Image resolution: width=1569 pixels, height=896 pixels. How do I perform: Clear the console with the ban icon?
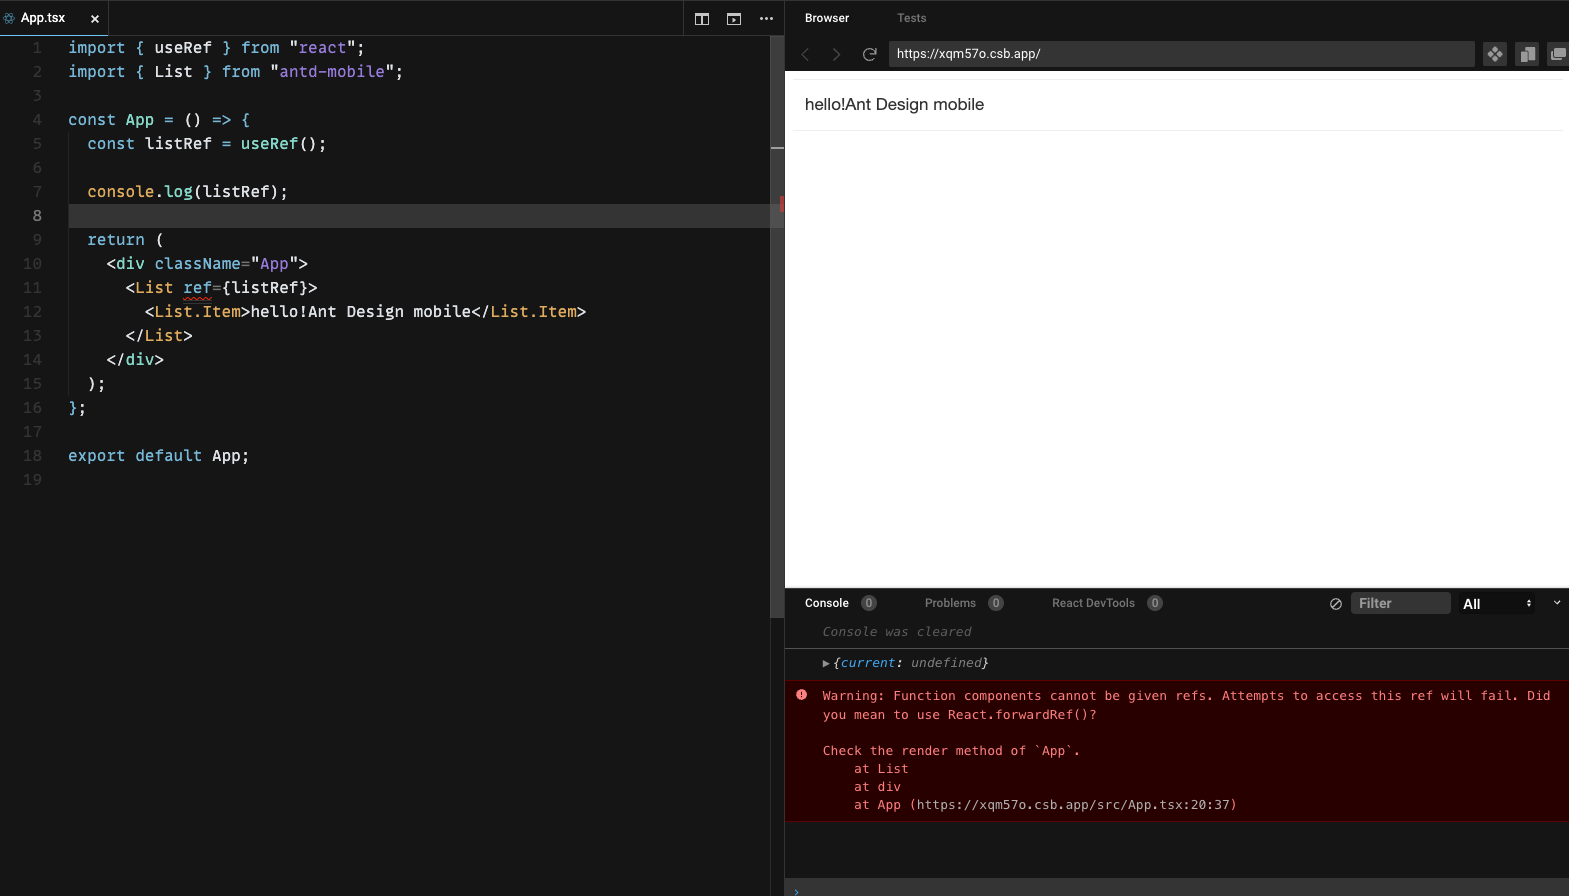click(x=1336, y=604)
